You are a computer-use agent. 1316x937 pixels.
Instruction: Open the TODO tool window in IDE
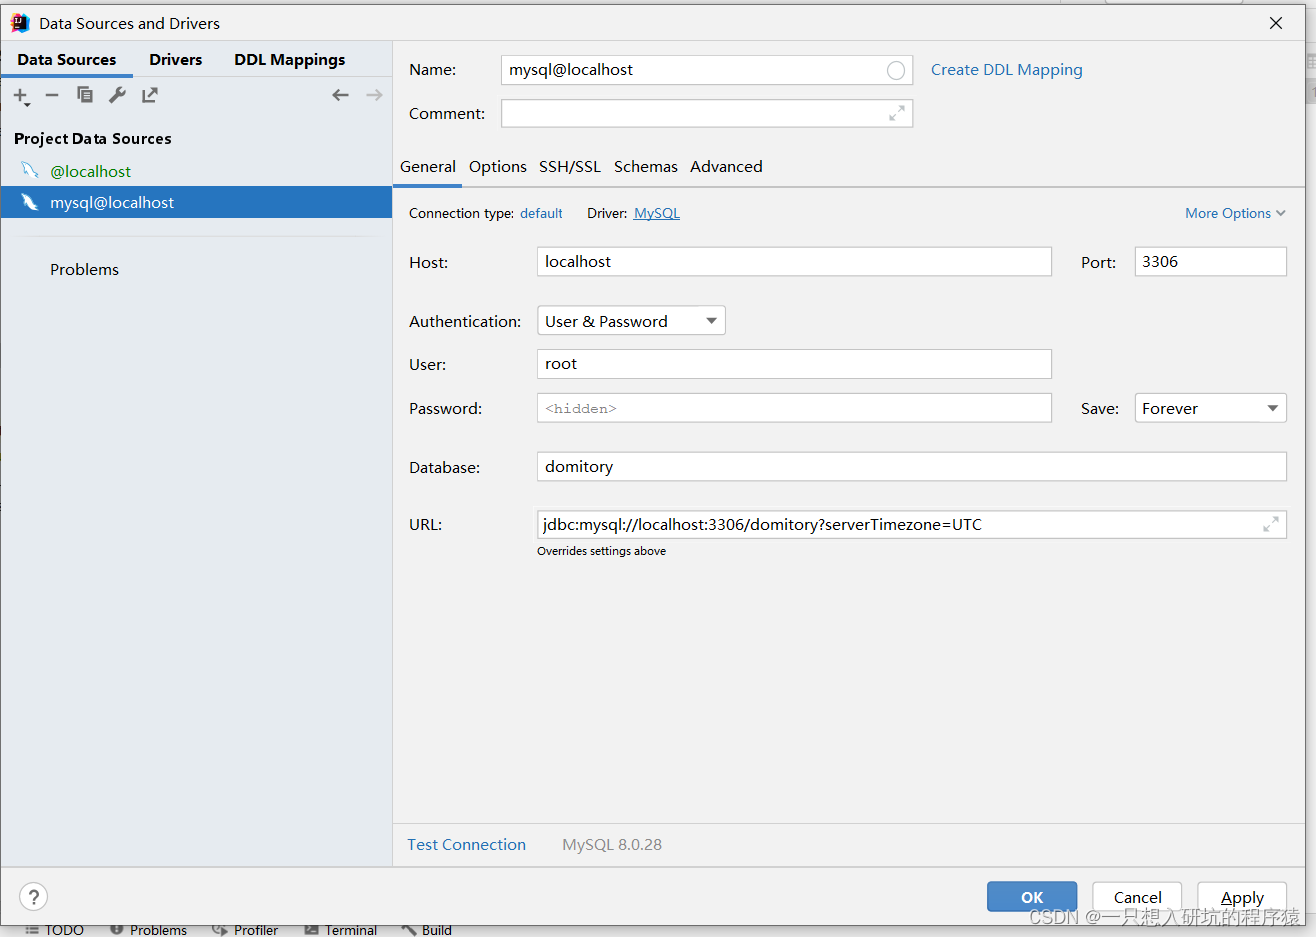click(x=55, y=930)
